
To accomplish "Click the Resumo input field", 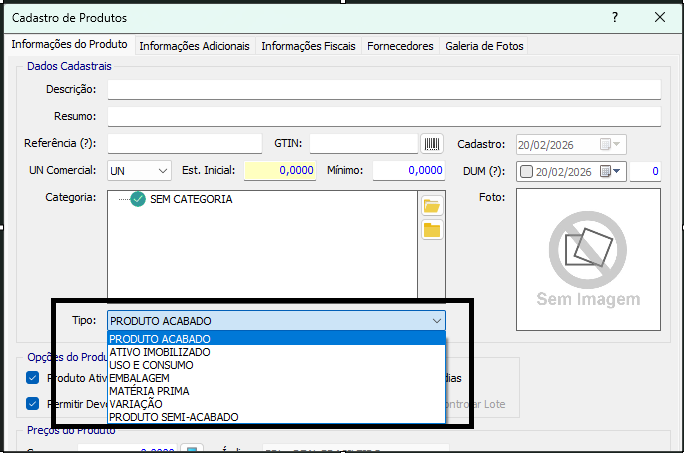I will tap(384, 117).
